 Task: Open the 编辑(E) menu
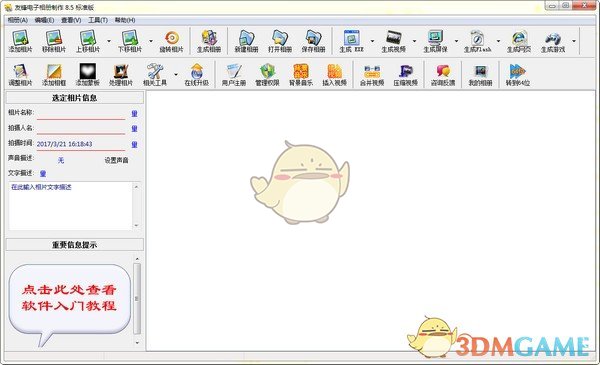(44, 20)
